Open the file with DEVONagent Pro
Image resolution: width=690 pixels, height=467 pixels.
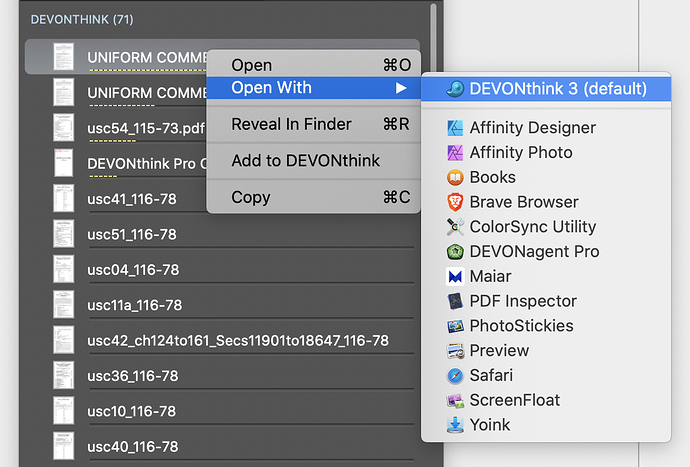tap(546, 252)
